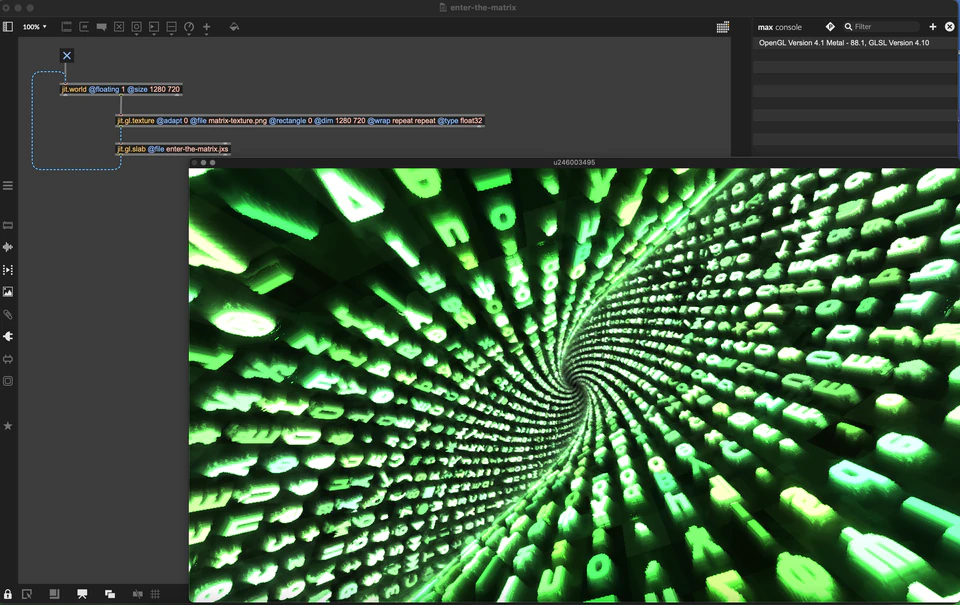Toggle the X toggle object in patcher
Screen dimensions: 960x605
tap(67, 56)
